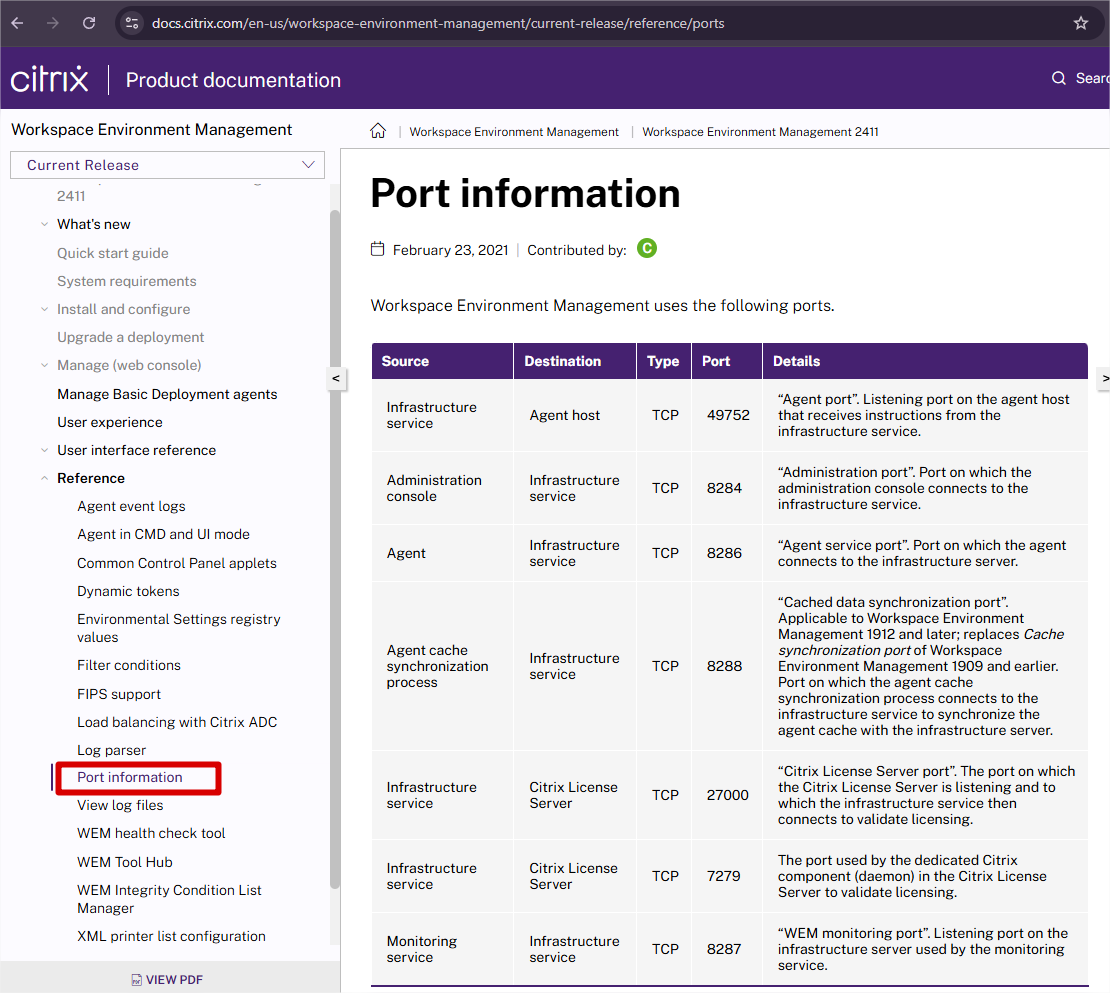Click the sidebar Workspace Environment Management title

[x=151, y=130]
